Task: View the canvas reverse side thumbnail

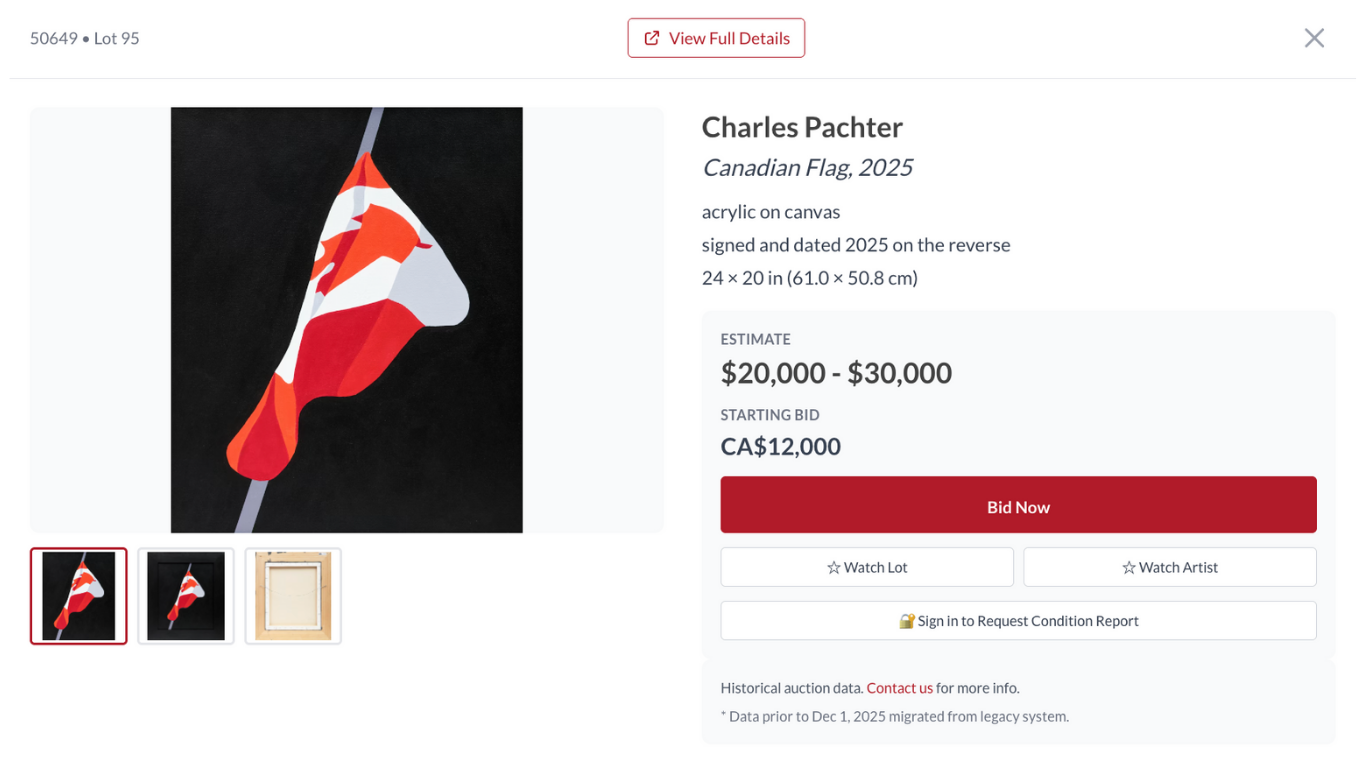Action: pos(293,596)
